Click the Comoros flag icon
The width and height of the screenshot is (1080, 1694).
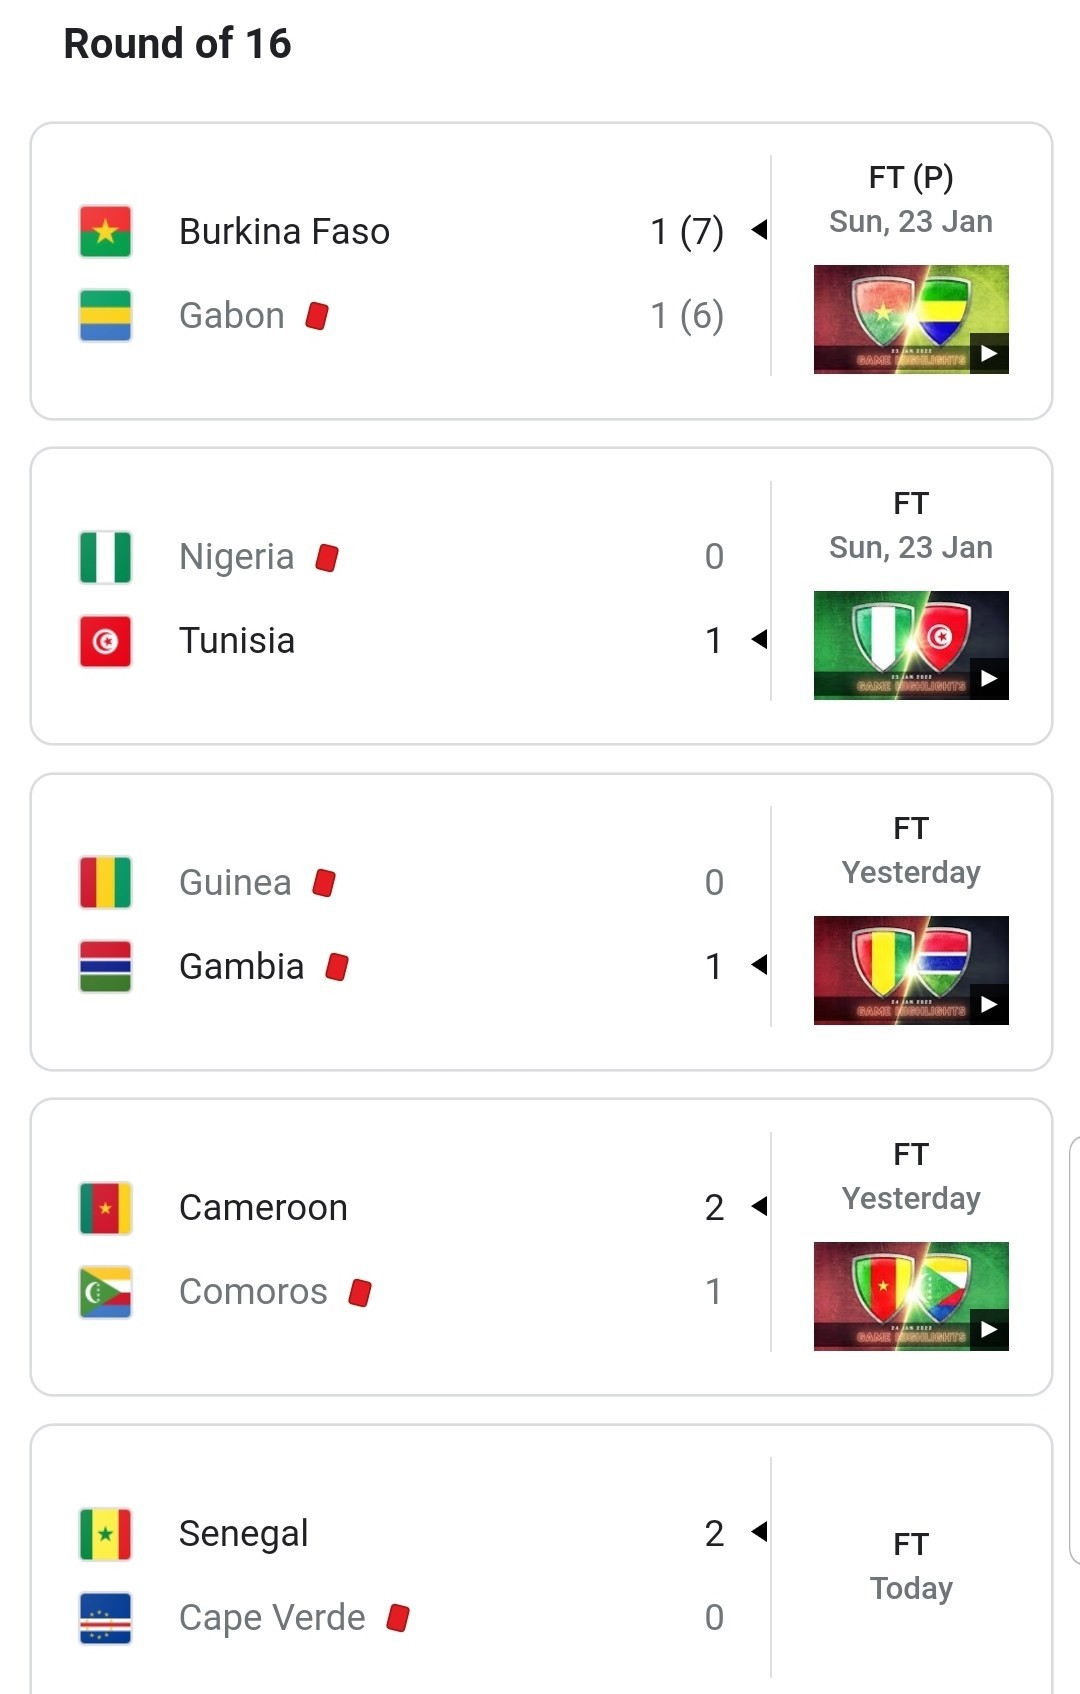coord(105,1292)
